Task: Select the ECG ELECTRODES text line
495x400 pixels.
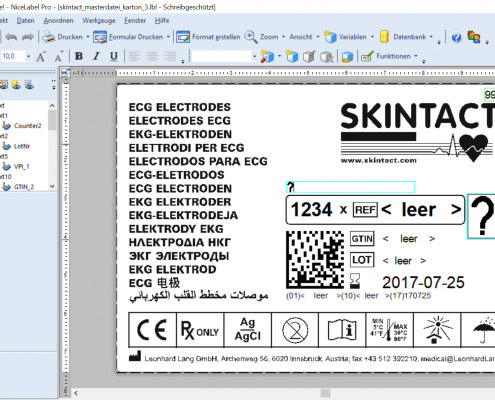Action: pyautogui.click(x=180, y=107)
